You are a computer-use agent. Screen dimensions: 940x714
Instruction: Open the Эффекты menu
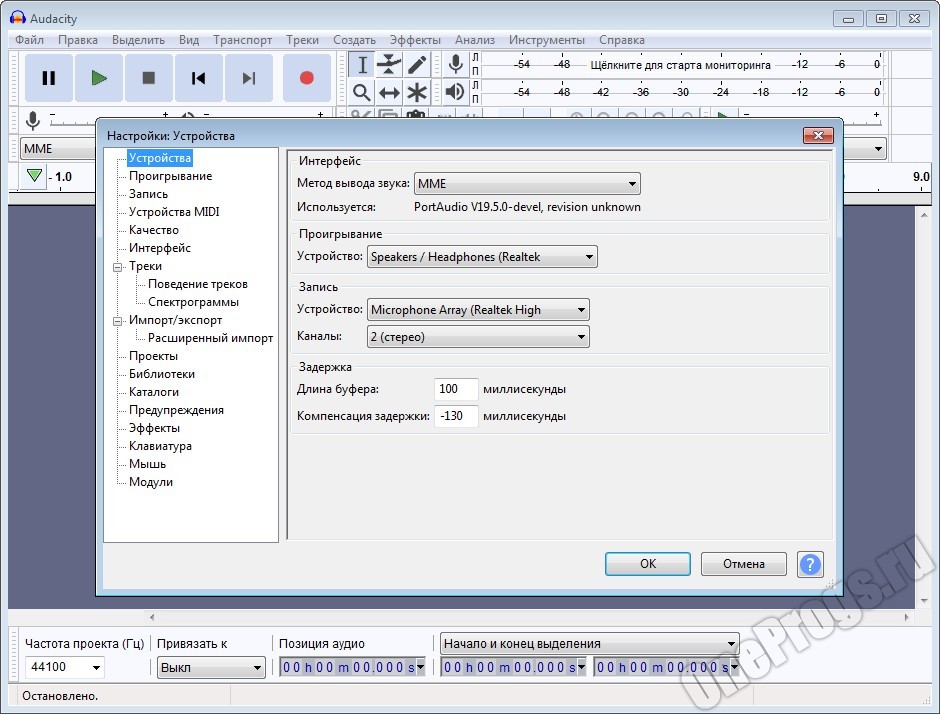[415, 40]
